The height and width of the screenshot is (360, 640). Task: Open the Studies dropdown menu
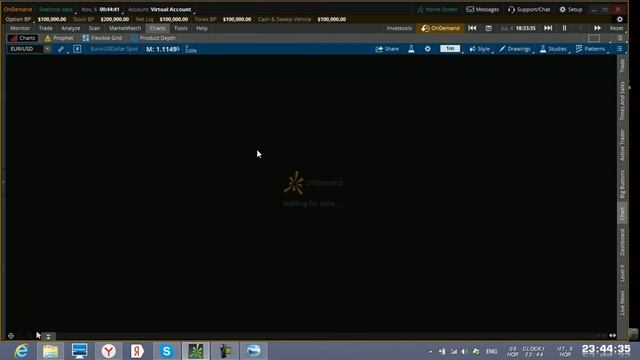(x=553, y=49)
